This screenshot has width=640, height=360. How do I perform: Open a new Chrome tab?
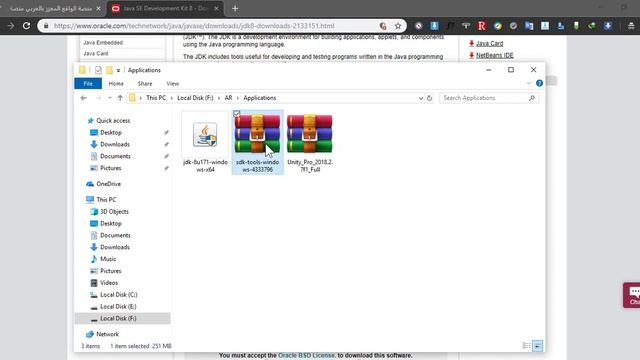(235, 8)
